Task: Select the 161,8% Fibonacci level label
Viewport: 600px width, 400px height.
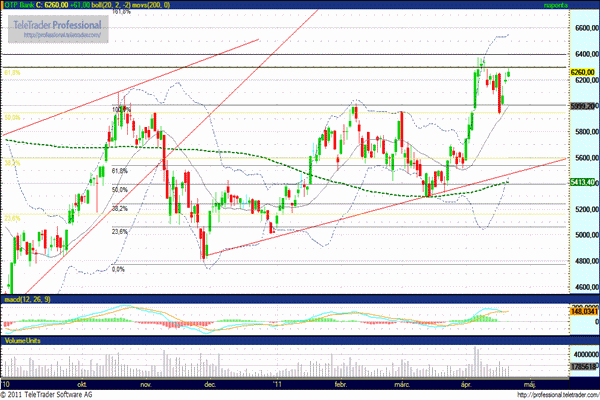Action: click(x=122, y=13)
